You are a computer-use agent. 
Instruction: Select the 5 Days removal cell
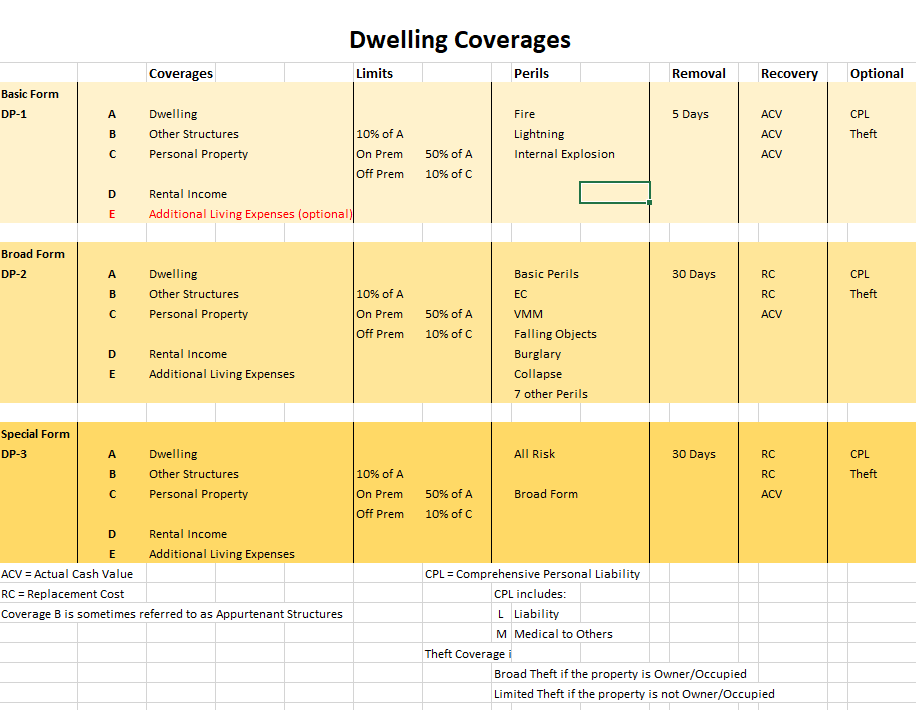pyautogui.click(x=690, y=114)
